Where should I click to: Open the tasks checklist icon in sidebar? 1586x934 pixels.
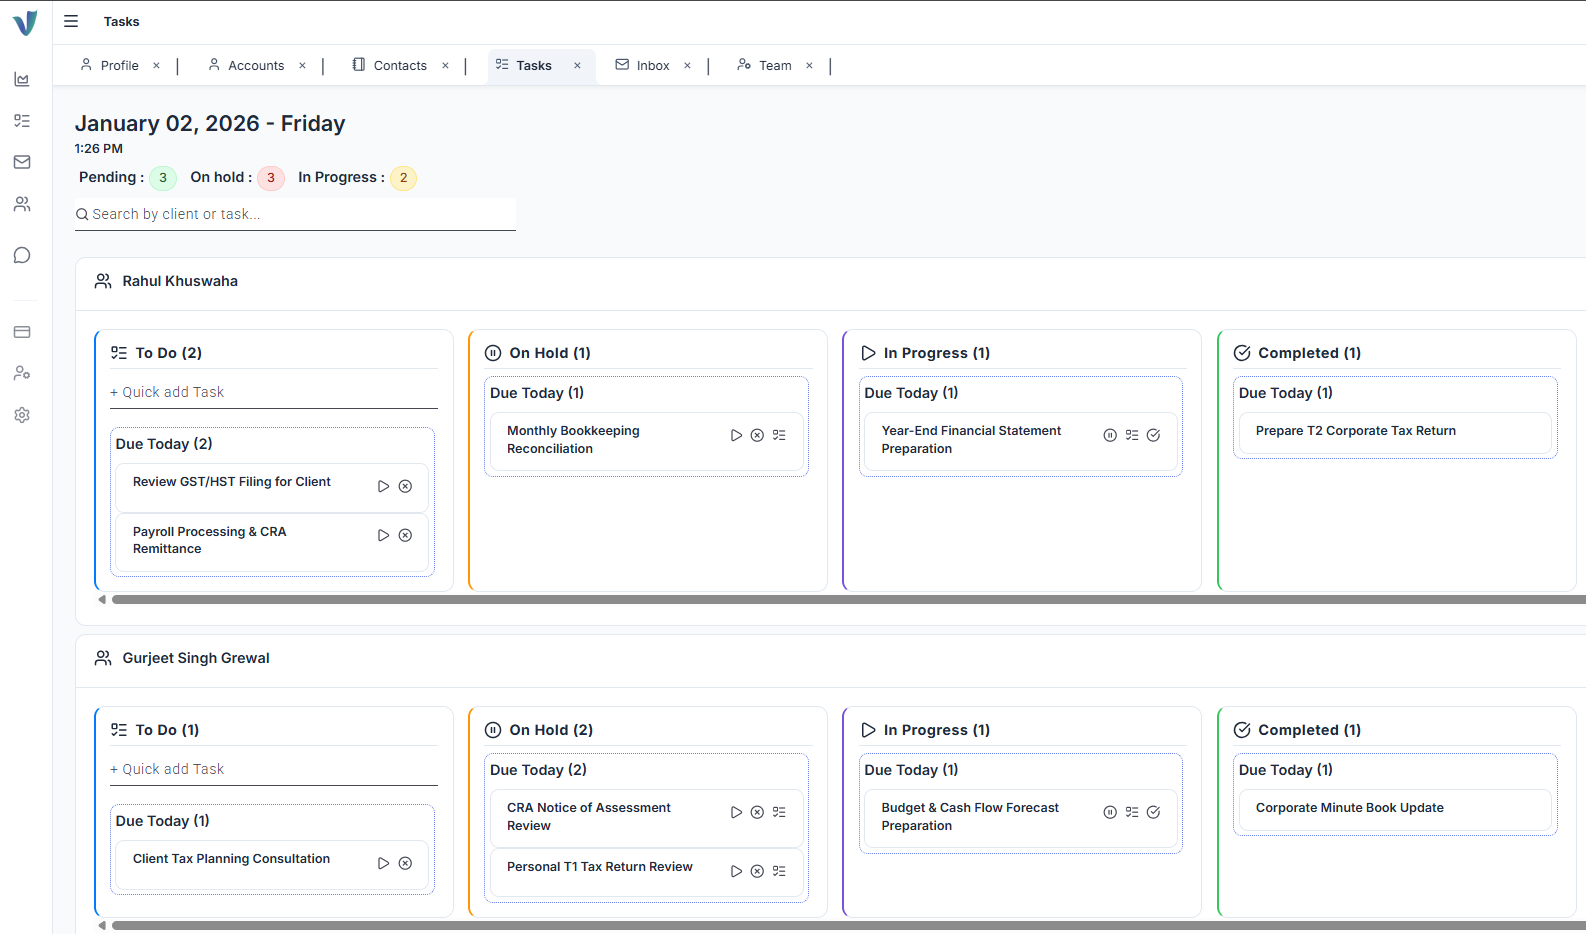(x=22, y=121)
